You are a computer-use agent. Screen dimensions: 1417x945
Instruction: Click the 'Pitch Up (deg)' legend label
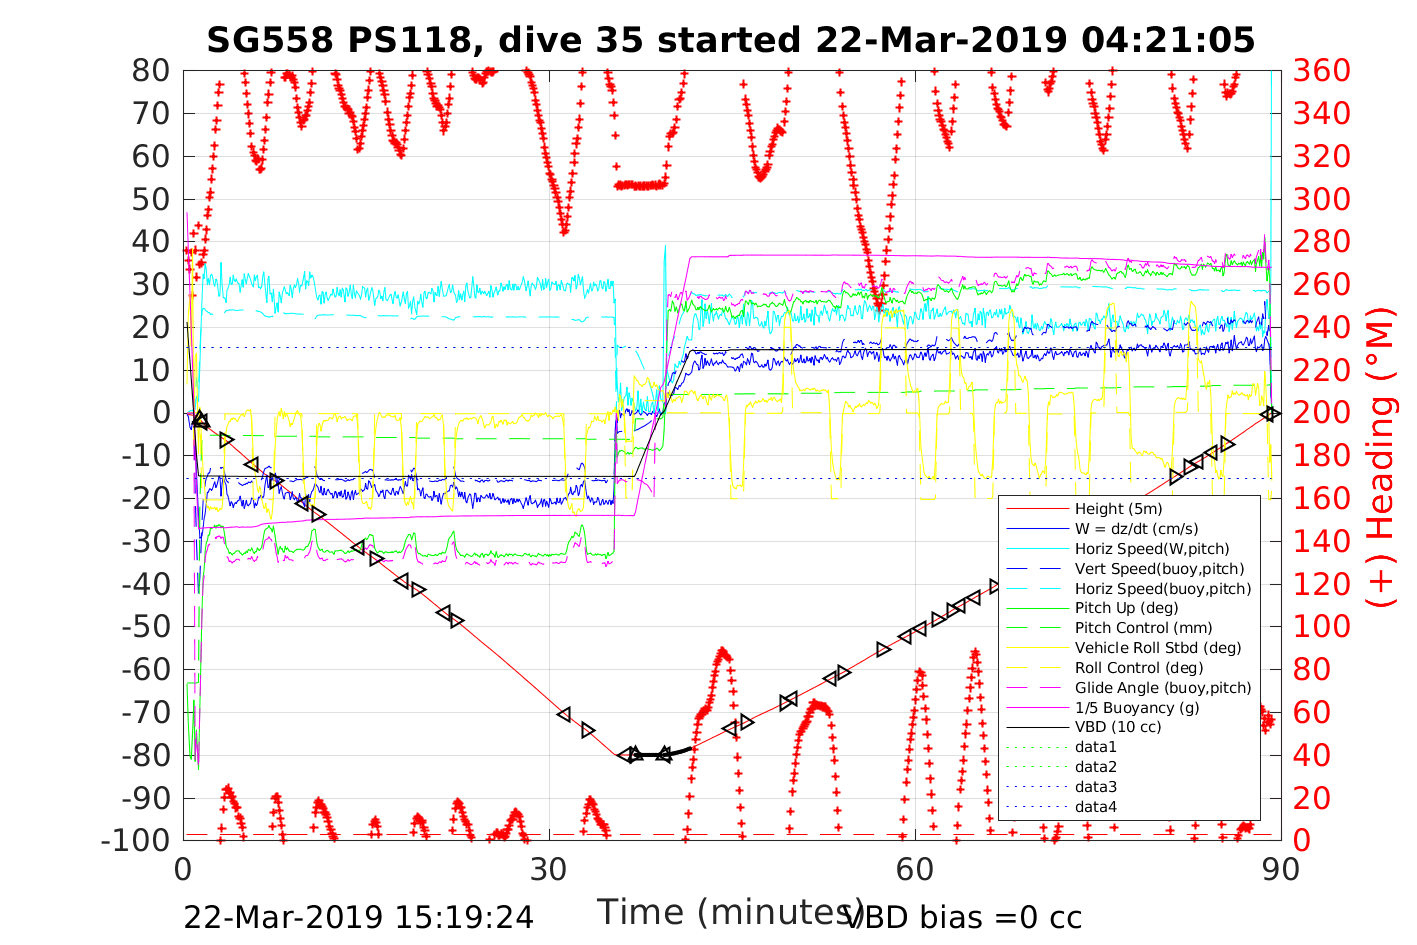point(1126,608)
